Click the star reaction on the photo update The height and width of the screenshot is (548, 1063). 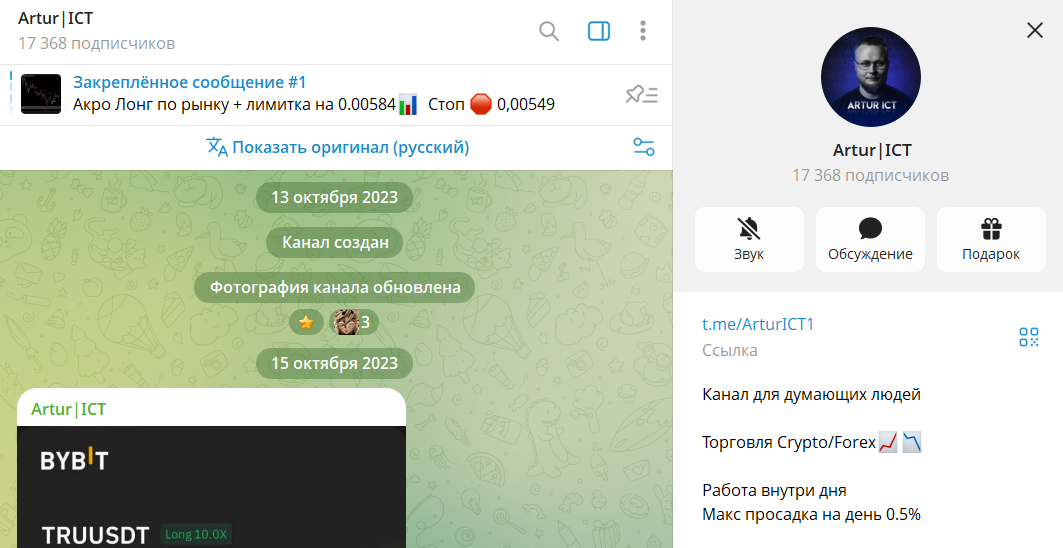pyautogui.click(x=306, y=322)
